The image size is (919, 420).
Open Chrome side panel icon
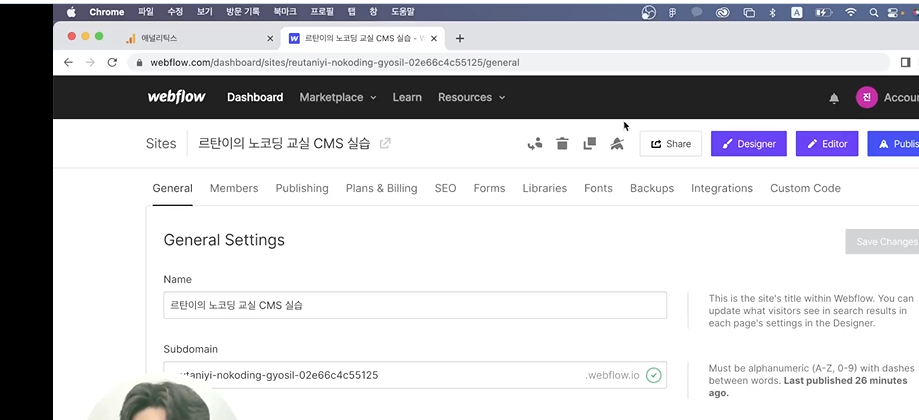[905, 62]
